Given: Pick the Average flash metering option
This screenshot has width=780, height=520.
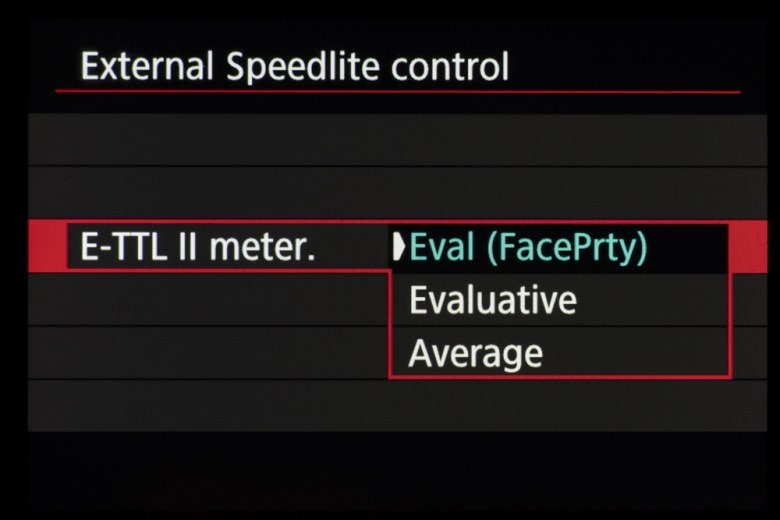Looking at the screenshot, I should click(x=476, y=353).
